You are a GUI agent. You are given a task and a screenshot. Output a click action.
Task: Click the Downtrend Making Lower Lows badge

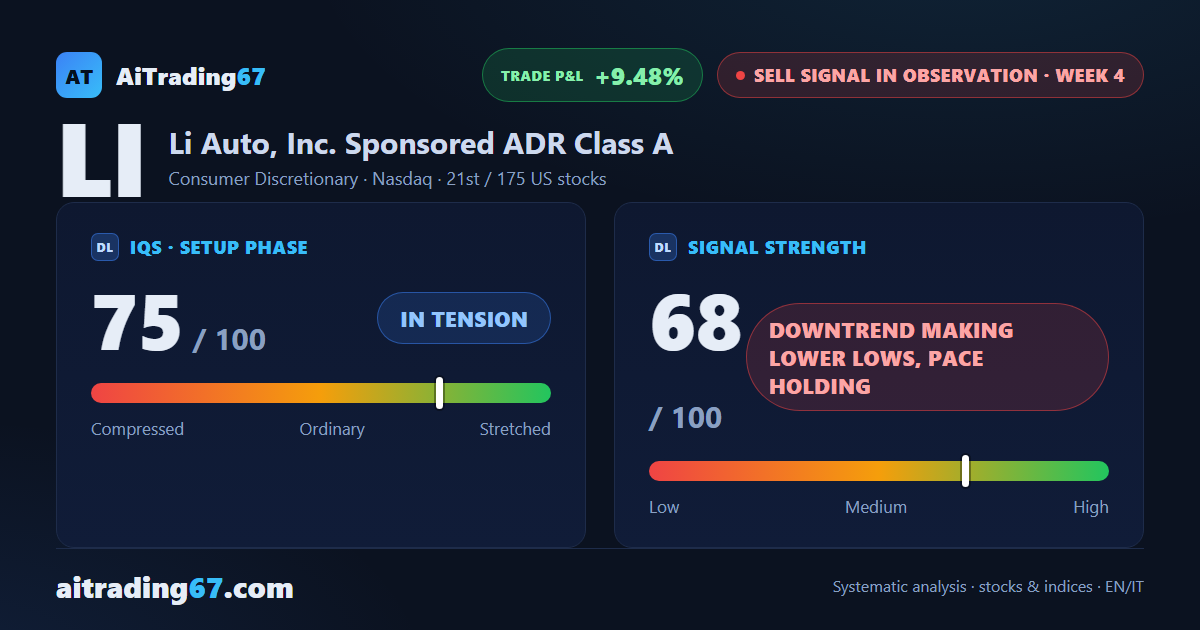pos(927,357)
